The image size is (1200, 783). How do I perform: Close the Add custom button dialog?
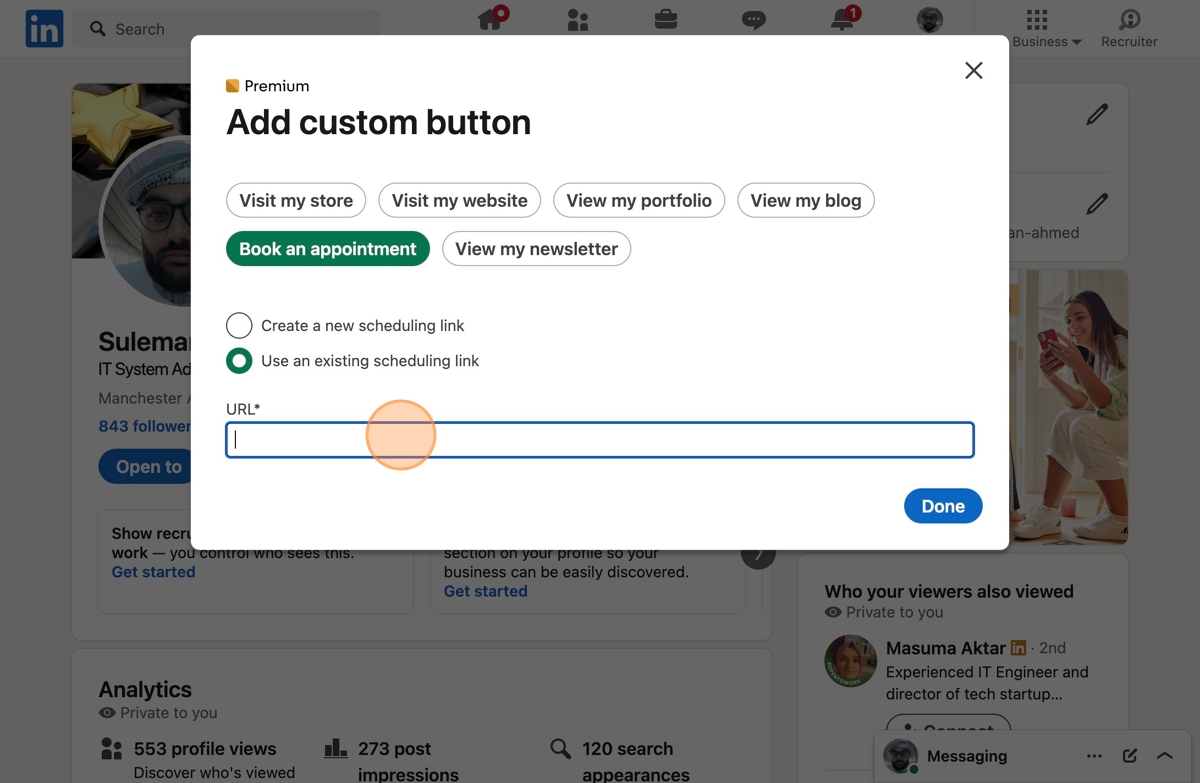pyautogui.click(x=974, y=70)
